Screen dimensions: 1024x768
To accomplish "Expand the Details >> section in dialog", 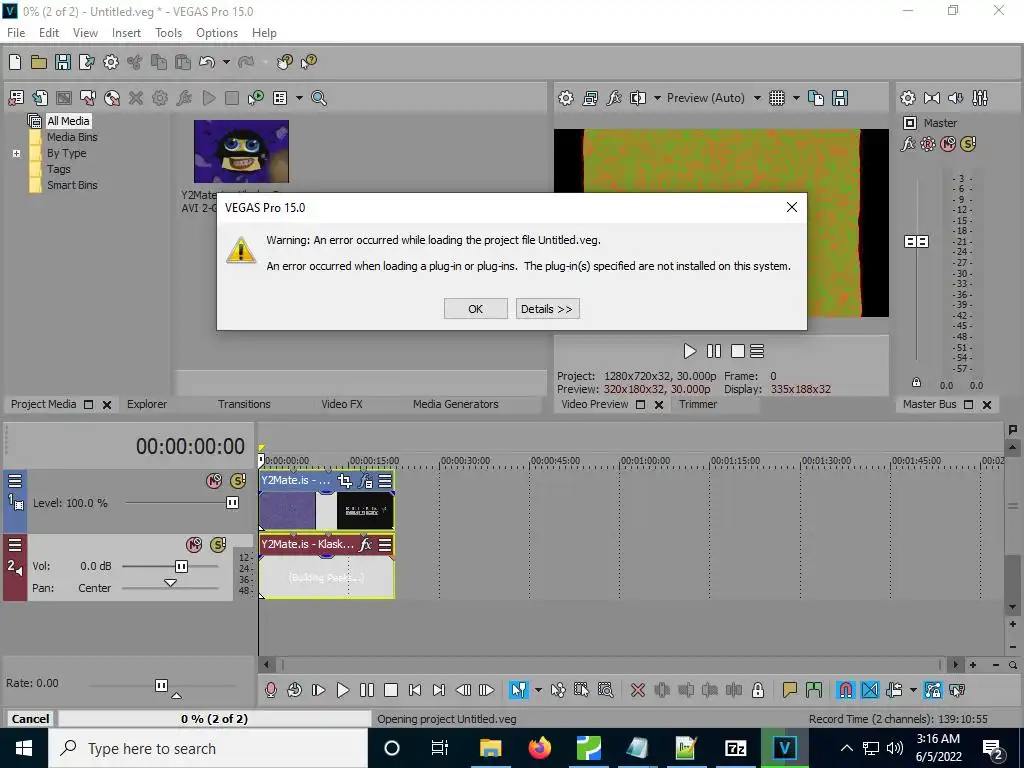I will 547,309.
